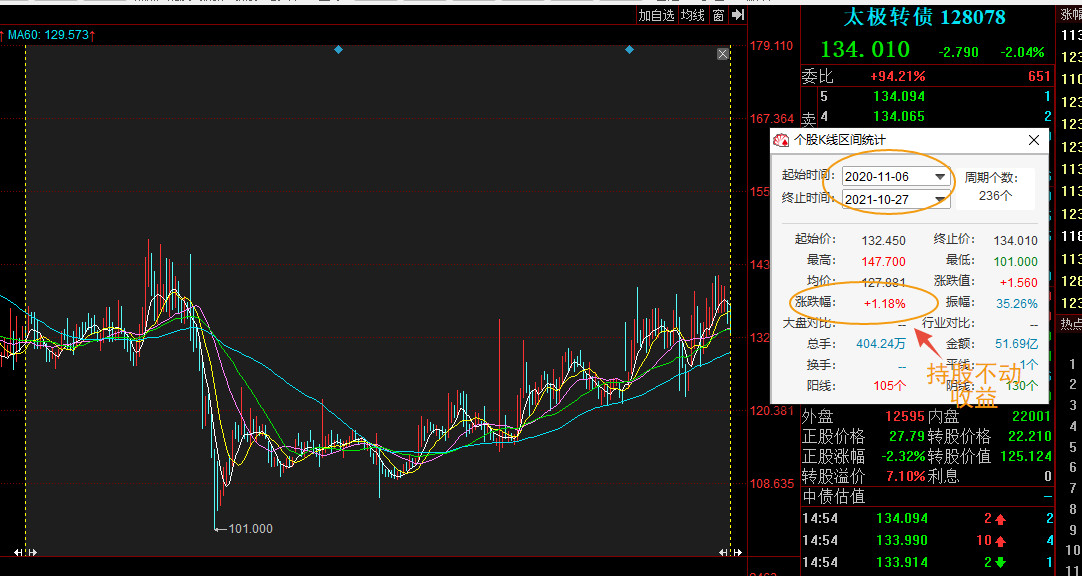The height and width of the screenshot is (576, 1082).
Task: Click the 涨幅 column header
Action: point(1072,14)
